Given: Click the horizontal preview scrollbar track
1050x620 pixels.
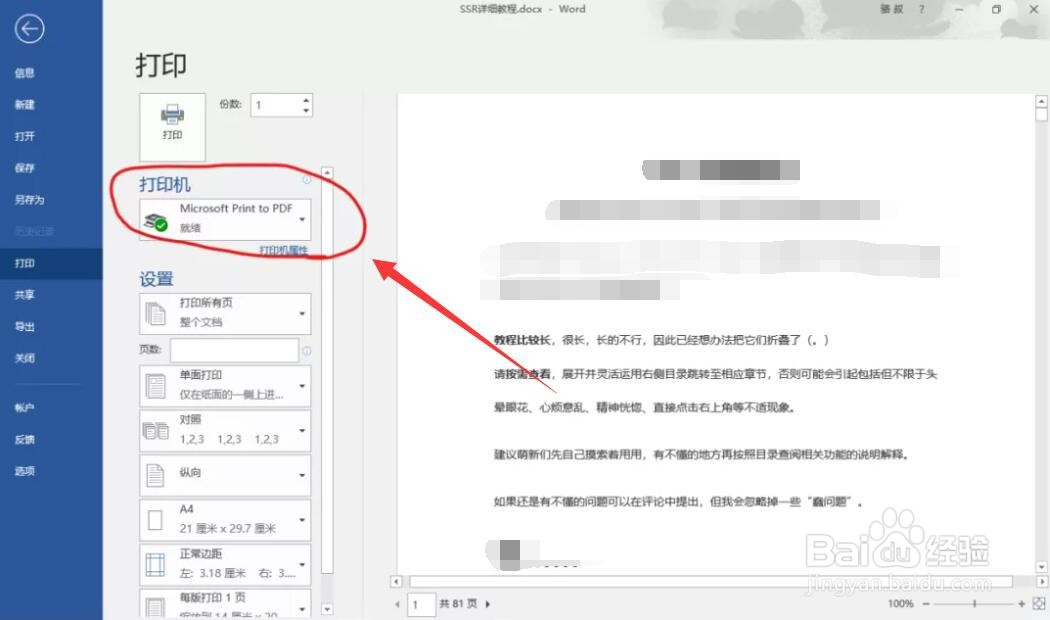Looking at the screenshot, I should [x=710, y=581].
